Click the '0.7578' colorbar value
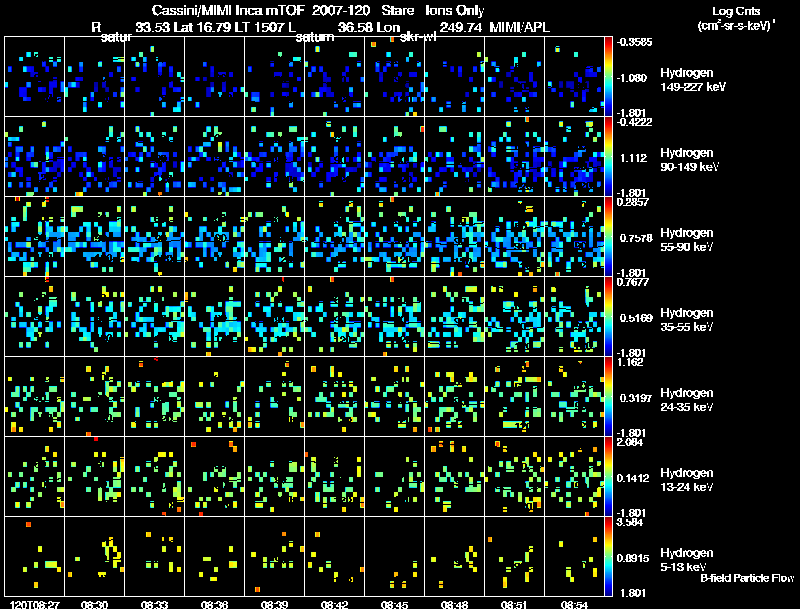Screen dimensions: 800x609 point(636,238)
